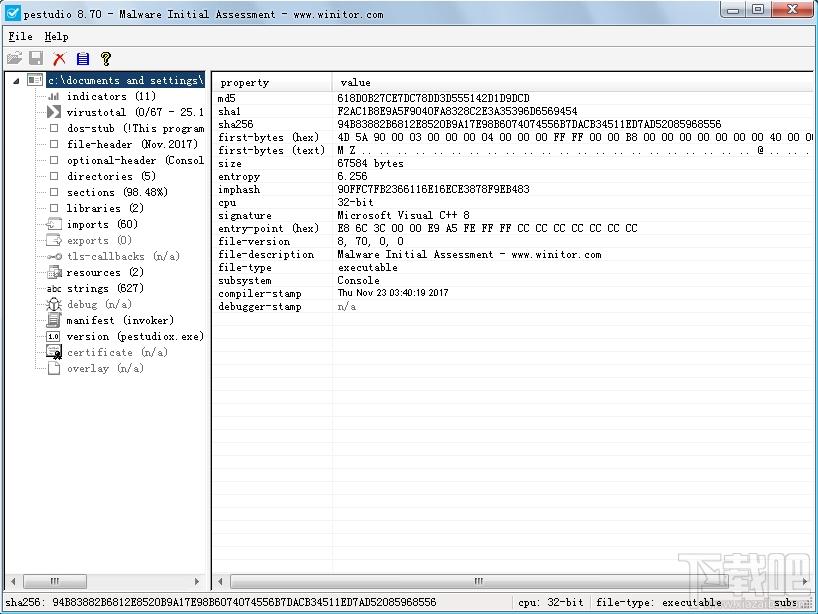This screenshot has height=614, width=818.
Task: Click the status bar sha256 entry
Action: pyautogui.click(x=221, y=603)
